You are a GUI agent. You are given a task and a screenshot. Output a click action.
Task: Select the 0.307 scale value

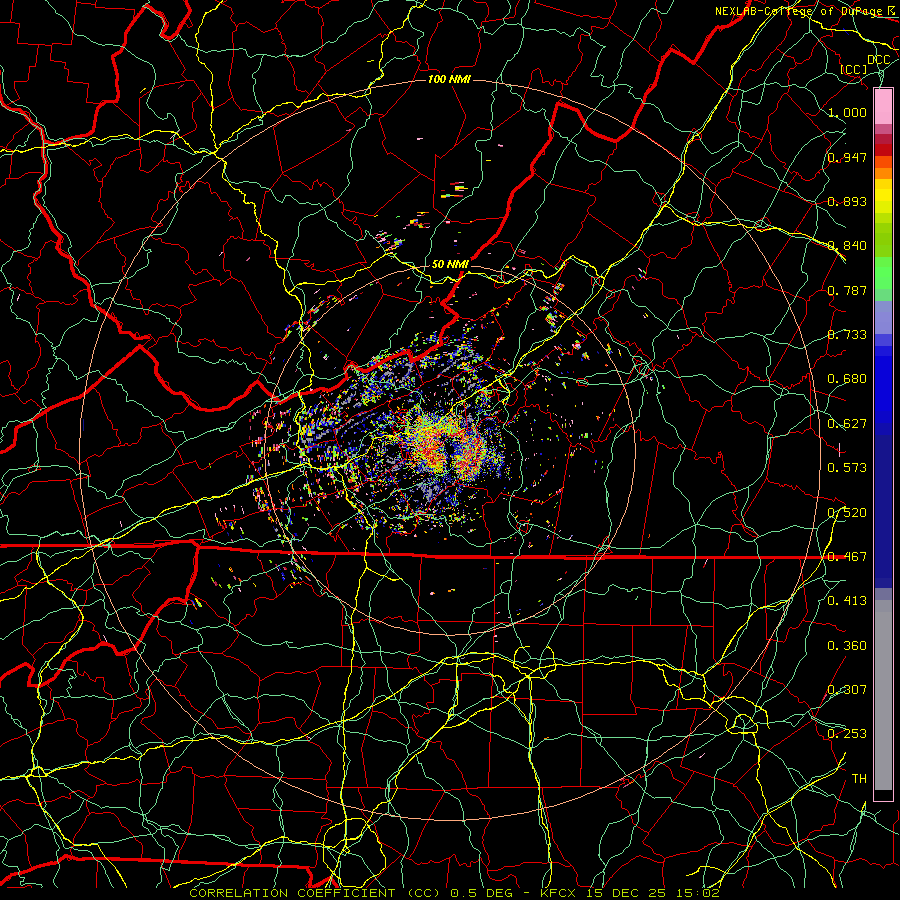[x=847, y=690]
